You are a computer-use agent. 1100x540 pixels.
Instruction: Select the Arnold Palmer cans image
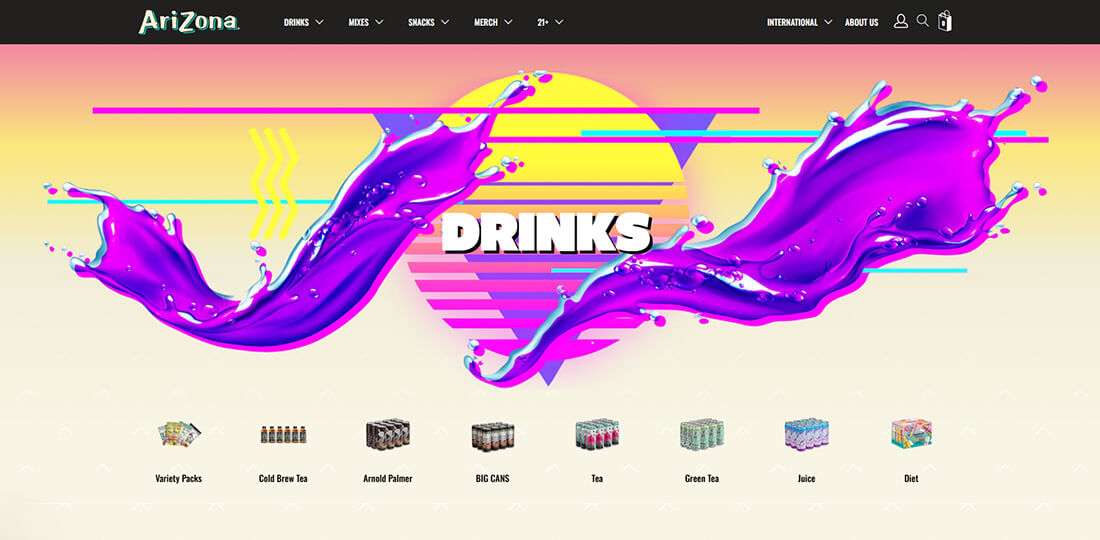tap(388, 434)
